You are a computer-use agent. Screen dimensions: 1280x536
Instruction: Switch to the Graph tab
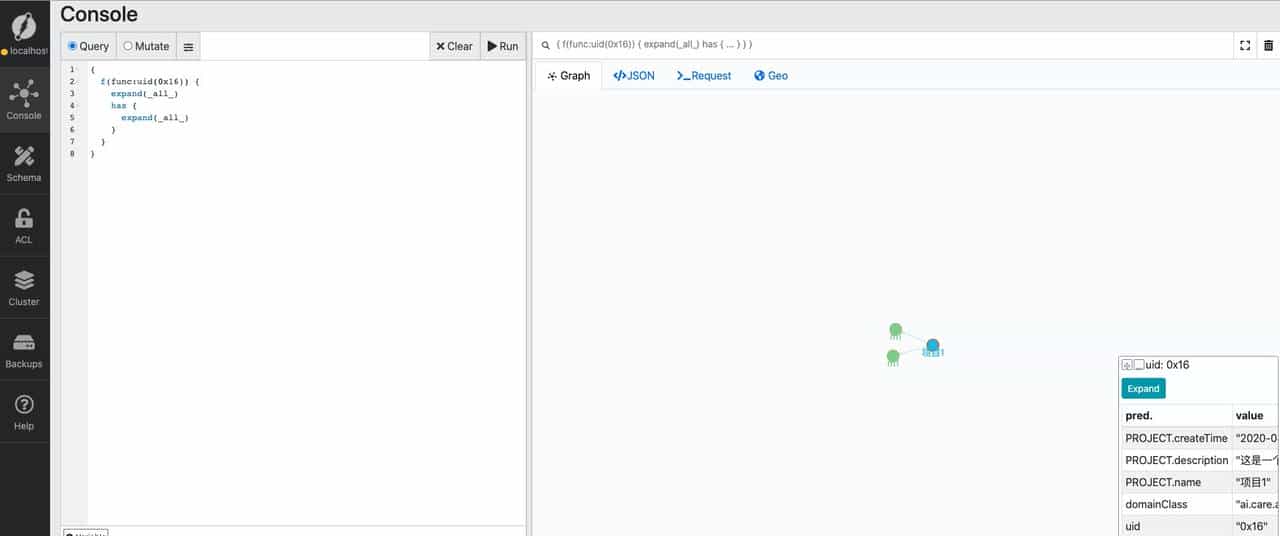(569, 75)
